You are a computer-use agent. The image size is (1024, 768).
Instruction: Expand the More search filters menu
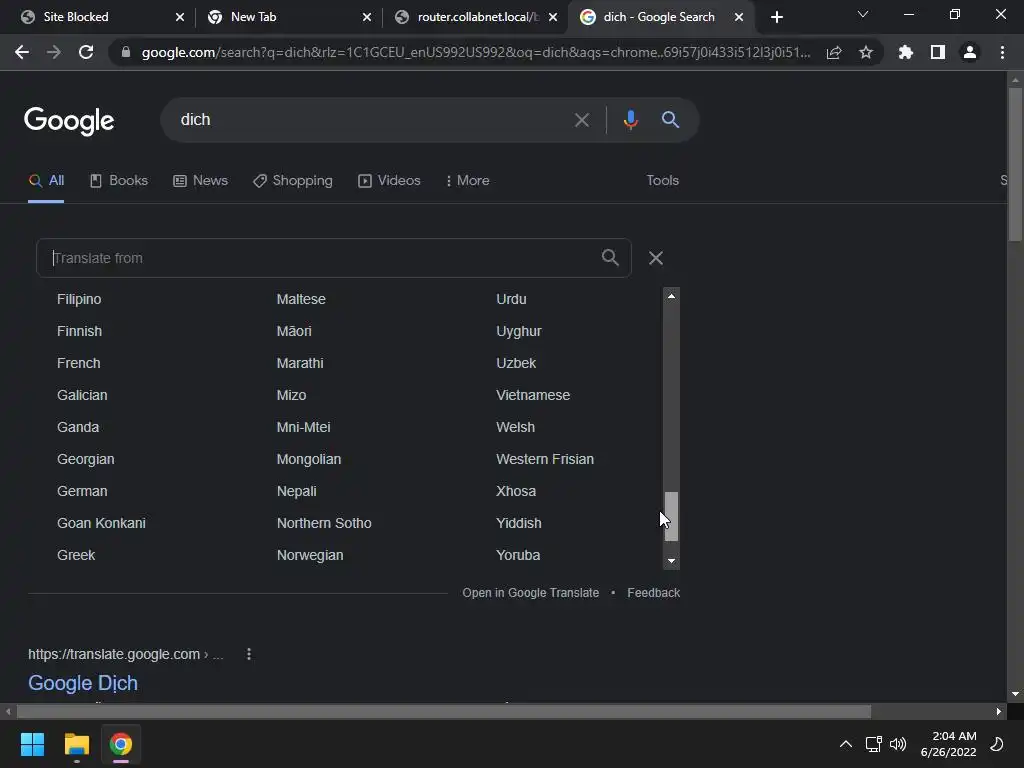click(467, 180)
